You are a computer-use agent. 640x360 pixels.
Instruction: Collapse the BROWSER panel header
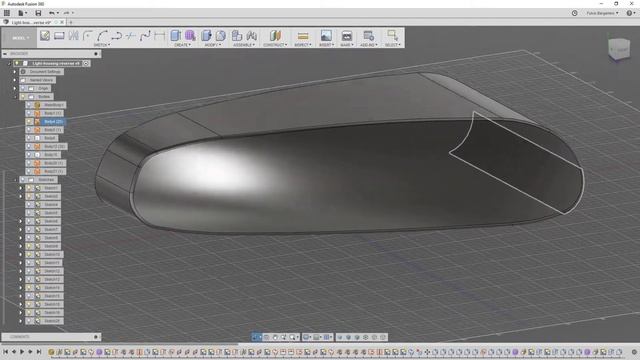point(5,53)
